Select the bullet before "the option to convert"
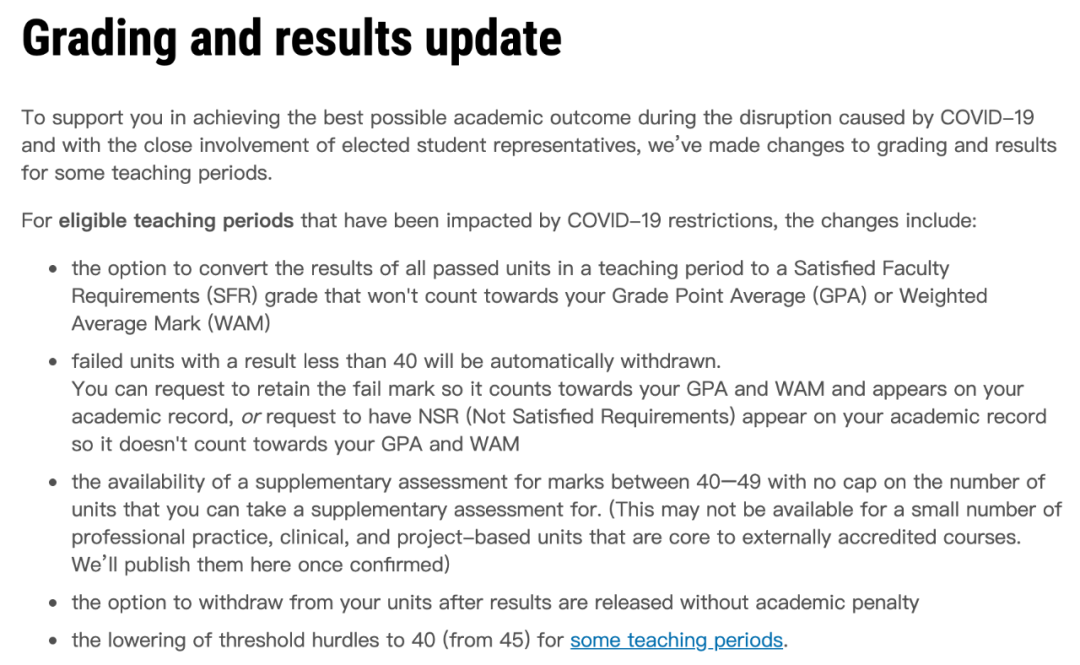Screen dimensions: 1080x665 [x=53, y=269]
